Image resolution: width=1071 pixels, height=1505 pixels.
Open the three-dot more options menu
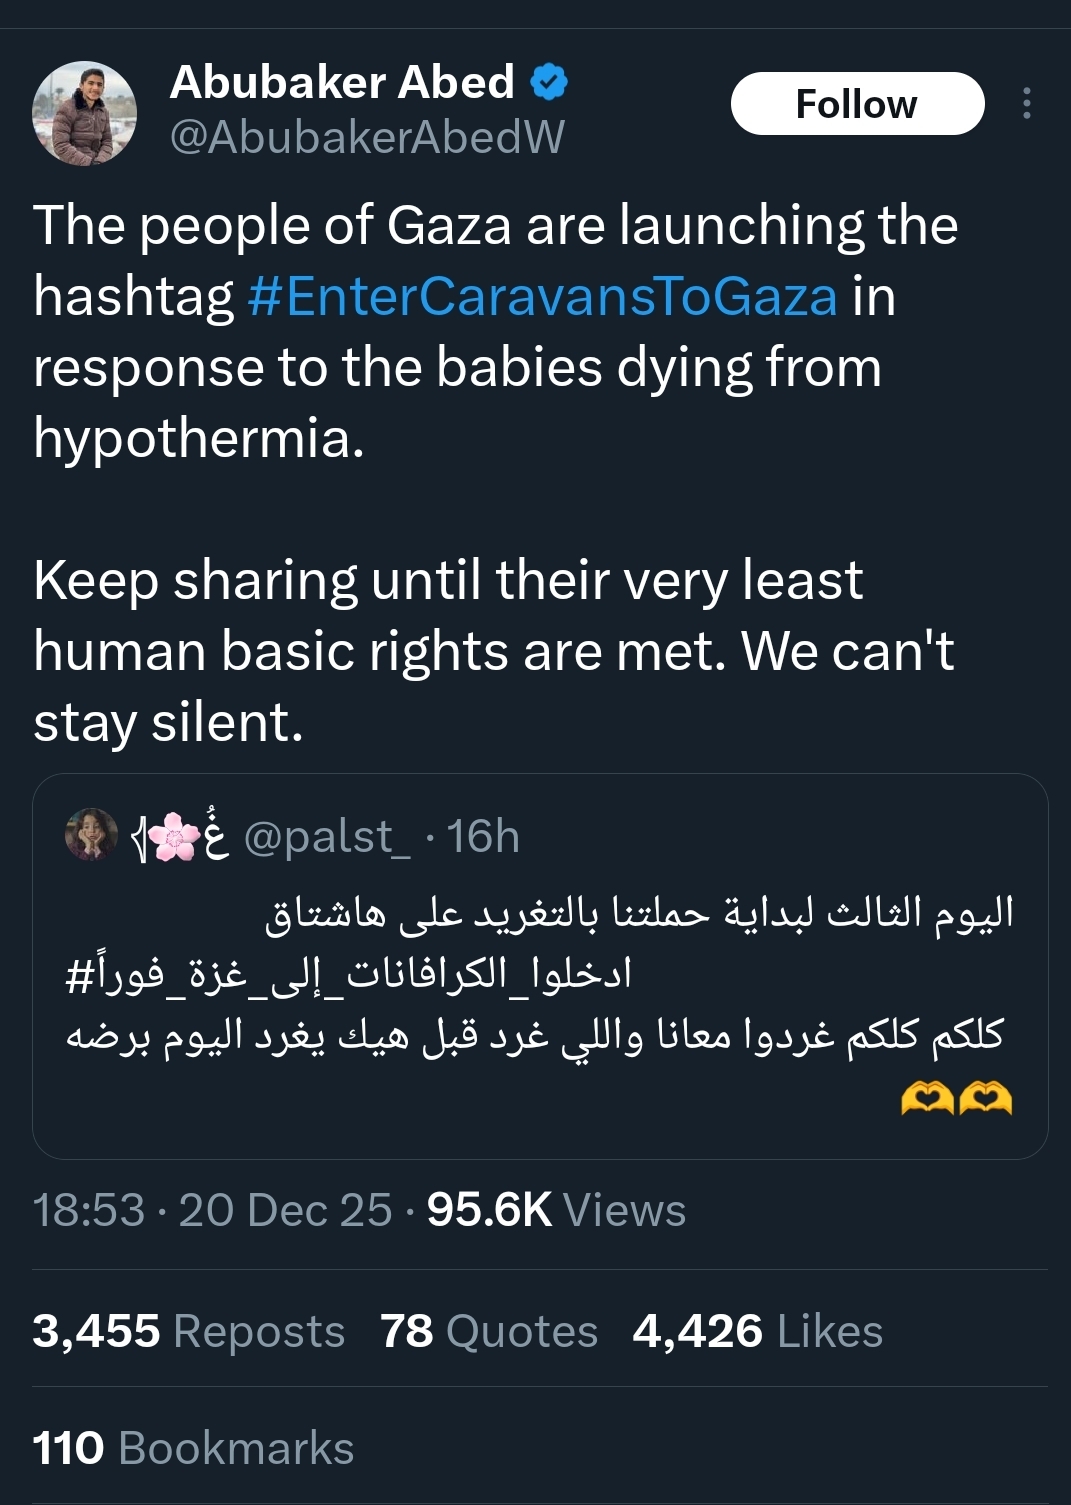point(1026,104)
